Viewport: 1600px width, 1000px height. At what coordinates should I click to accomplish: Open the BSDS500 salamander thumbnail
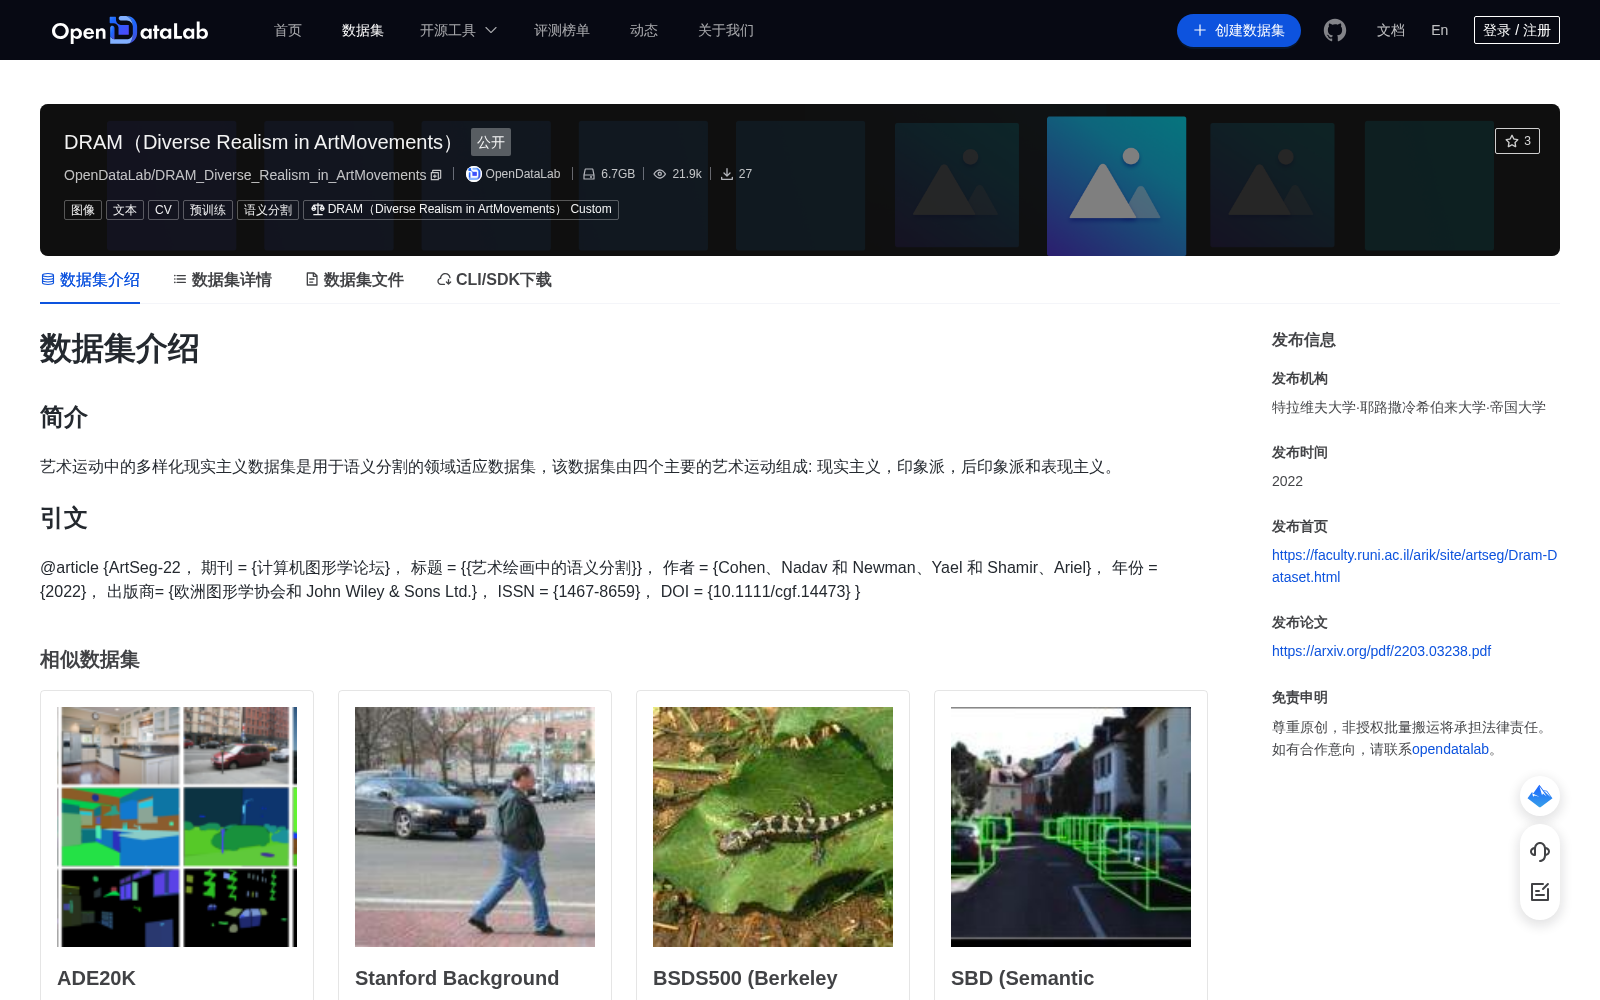coord(773,827)
